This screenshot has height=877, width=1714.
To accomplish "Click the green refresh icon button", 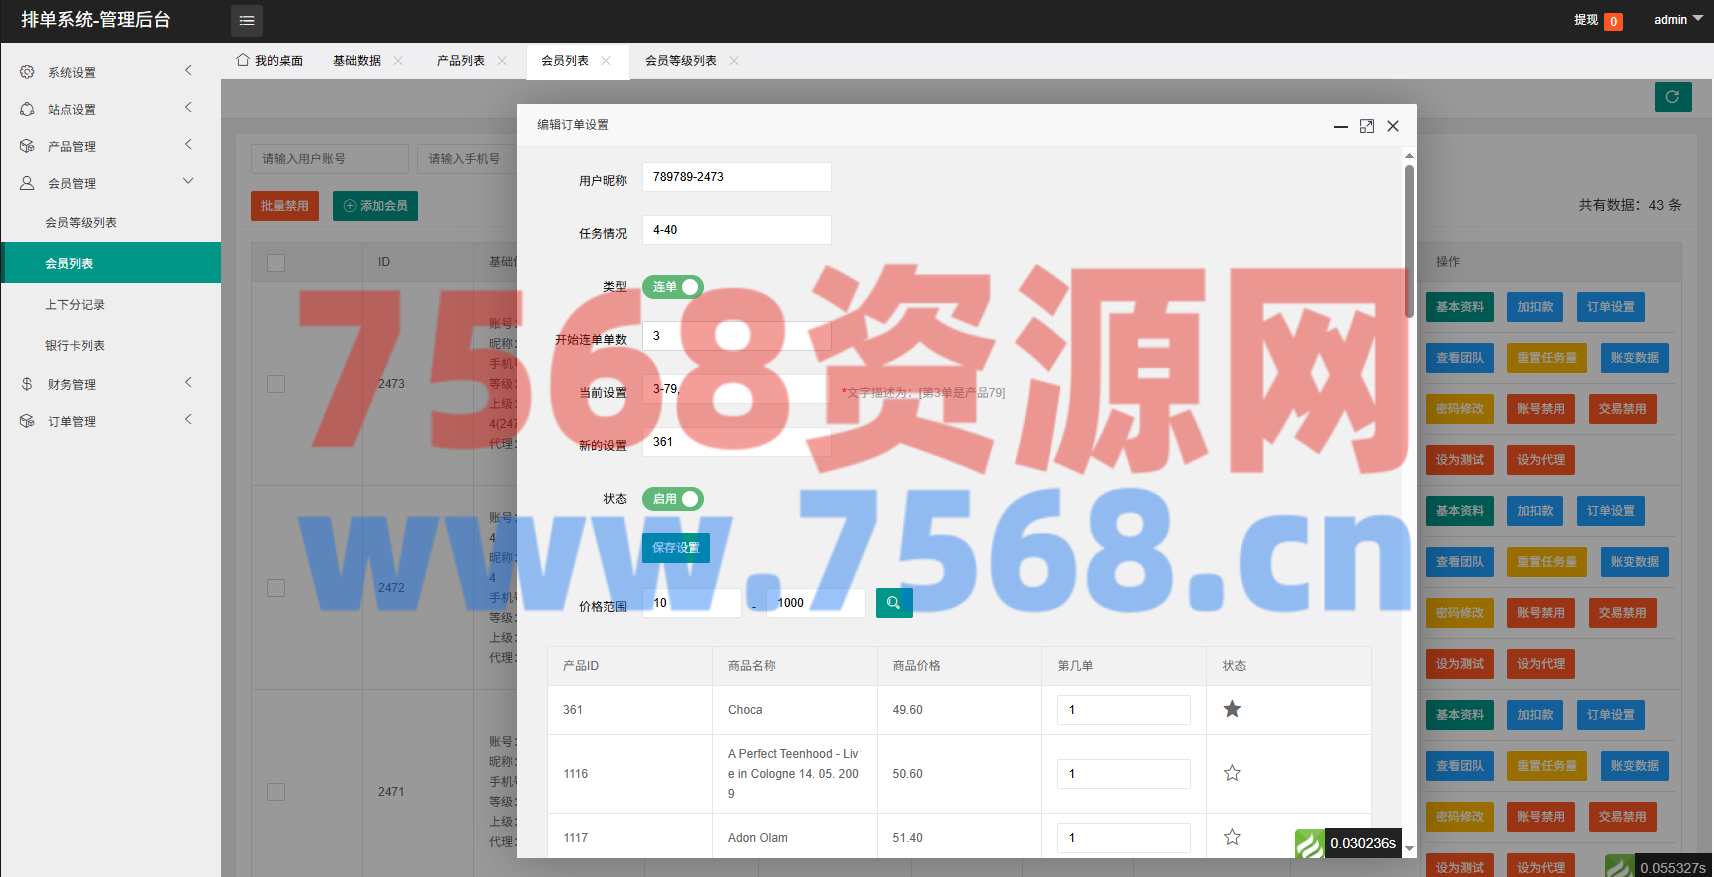I will pos(1673,97).
